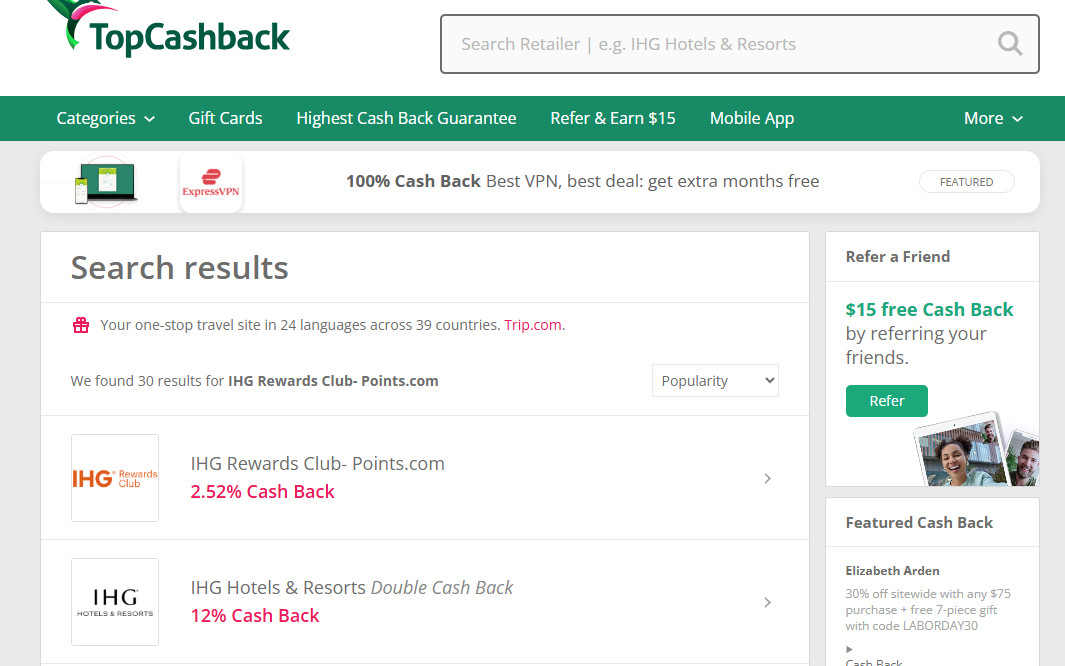Image resolution: width=1065 pixels, height=666 pixels.
Task: Click the Search Retailer input field
Action: pos(720,44)
